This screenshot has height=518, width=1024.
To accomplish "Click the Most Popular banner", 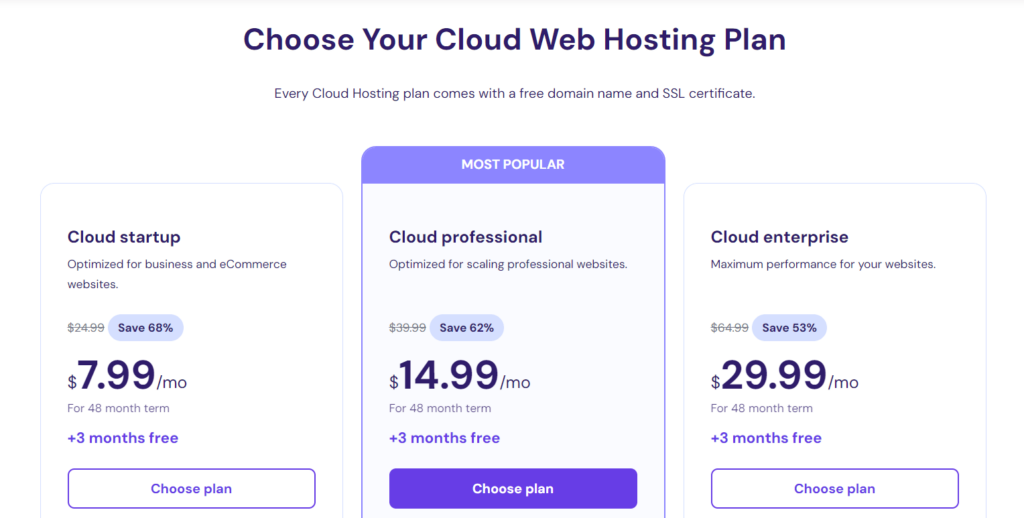I will pos(513,165).
